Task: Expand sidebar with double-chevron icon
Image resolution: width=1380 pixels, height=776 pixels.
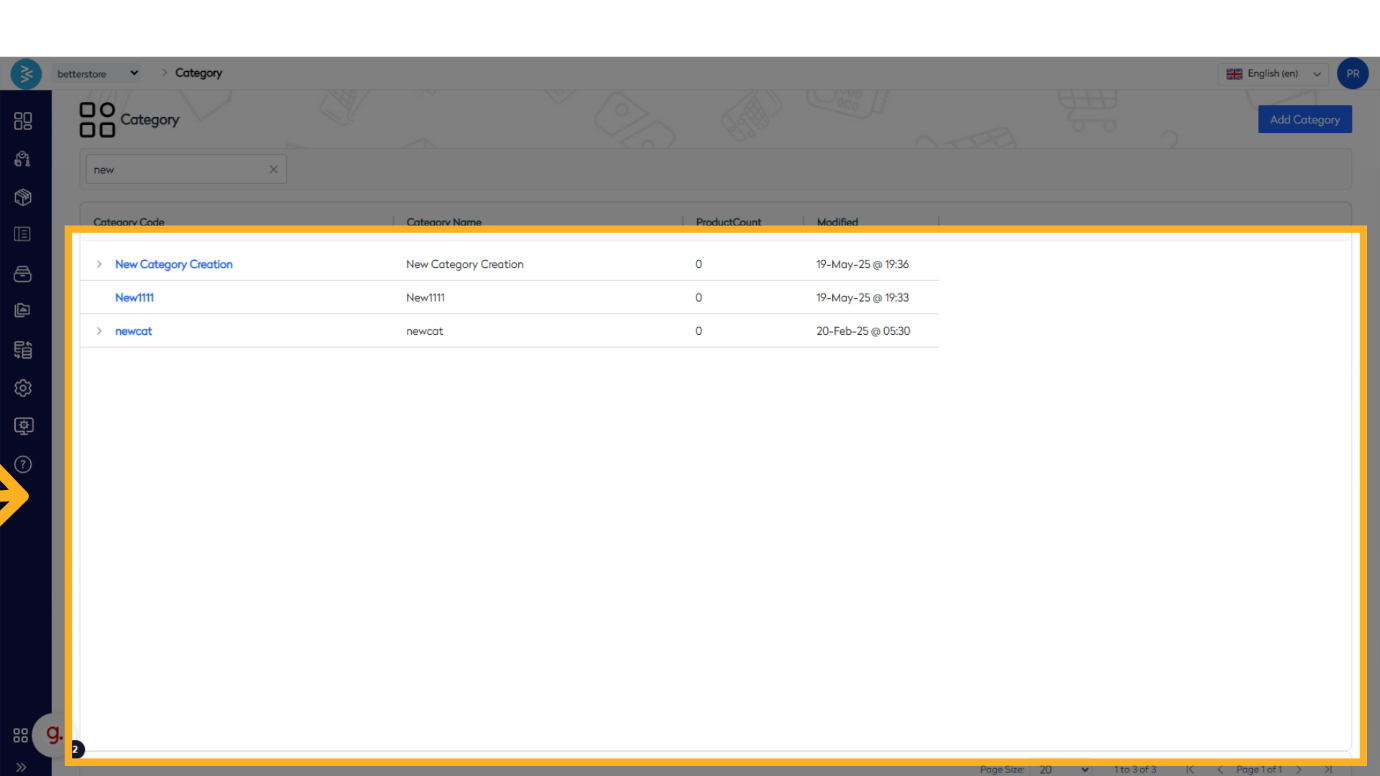Action: [21, 767]
